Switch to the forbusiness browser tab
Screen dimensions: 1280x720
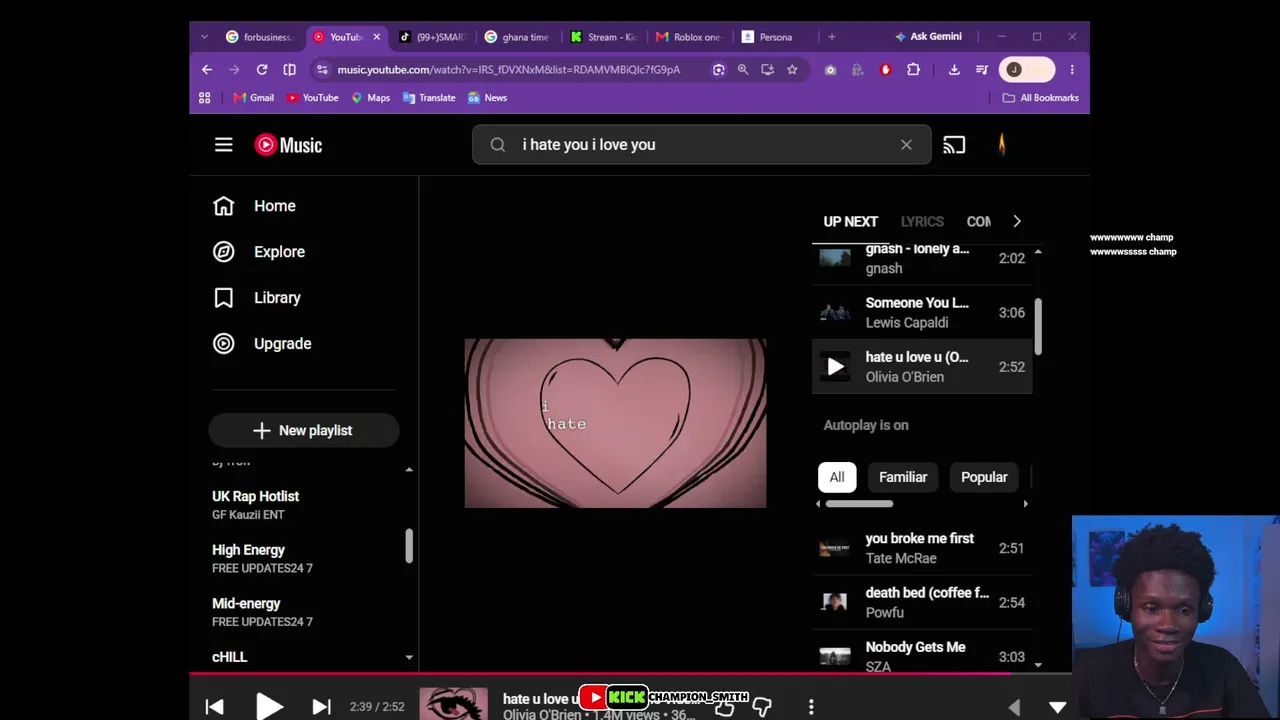click(259, 37)
